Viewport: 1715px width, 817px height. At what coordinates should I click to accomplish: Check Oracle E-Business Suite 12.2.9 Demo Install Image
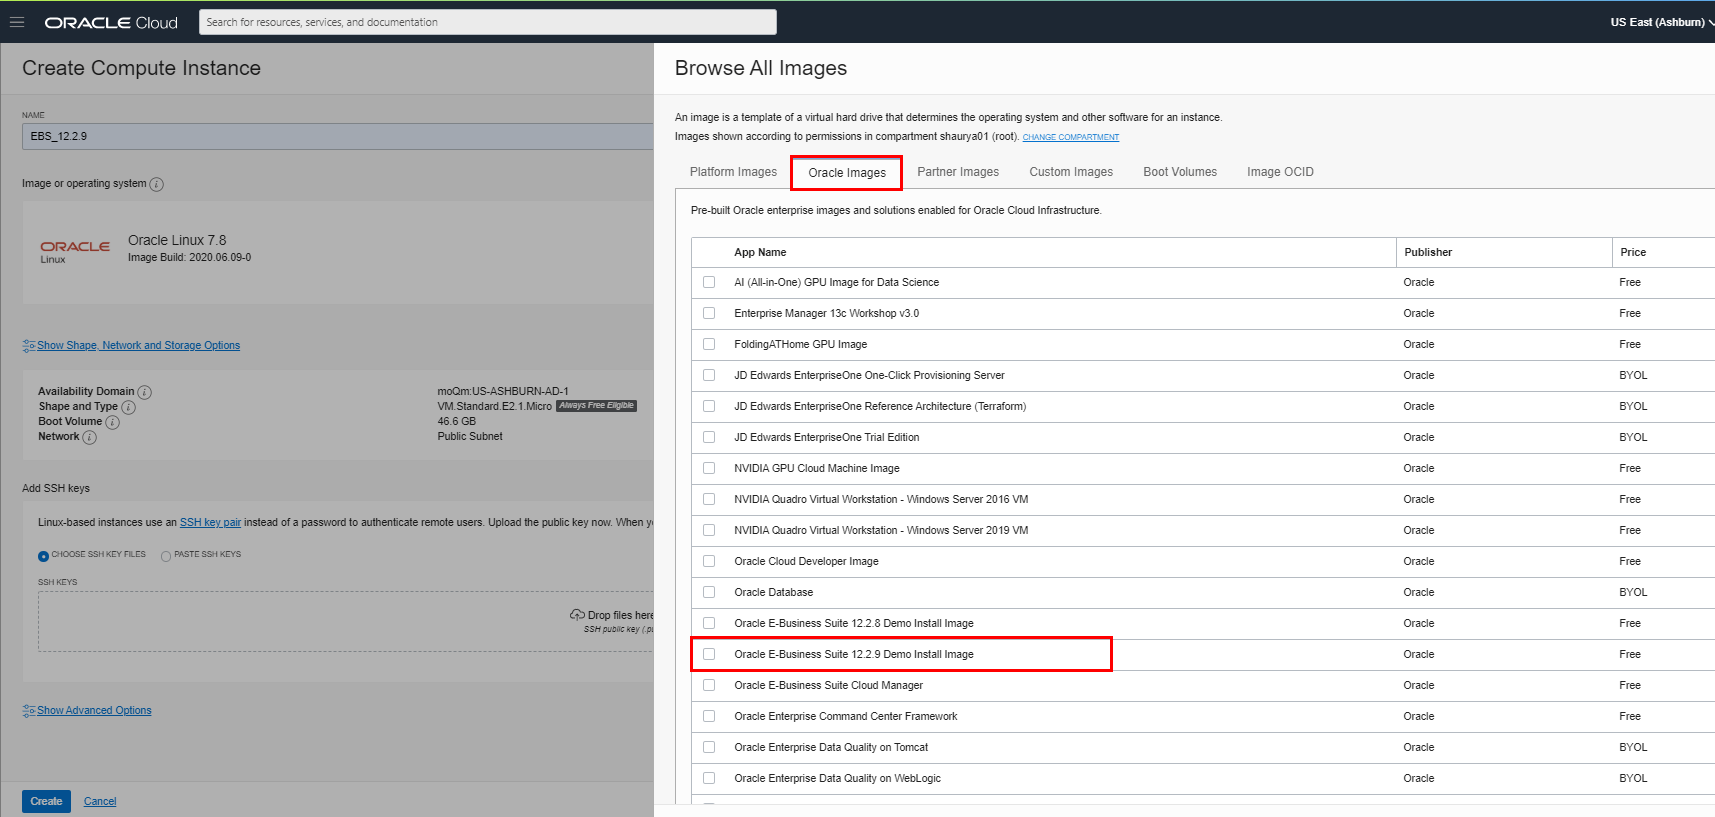(709, 654)
